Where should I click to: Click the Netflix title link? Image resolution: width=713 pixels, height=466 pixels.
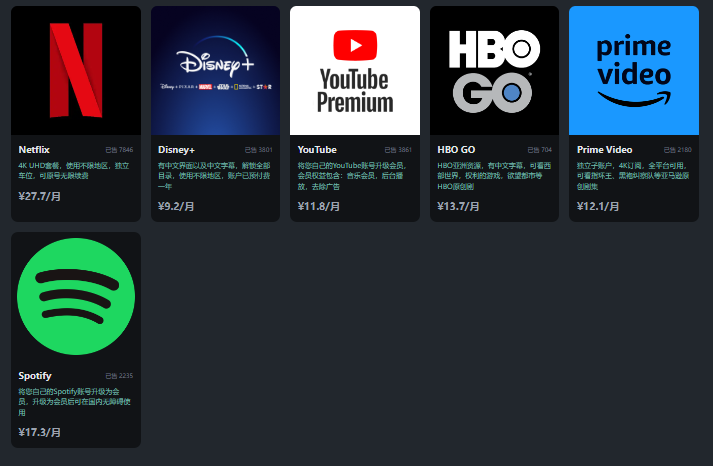(34, 150)
